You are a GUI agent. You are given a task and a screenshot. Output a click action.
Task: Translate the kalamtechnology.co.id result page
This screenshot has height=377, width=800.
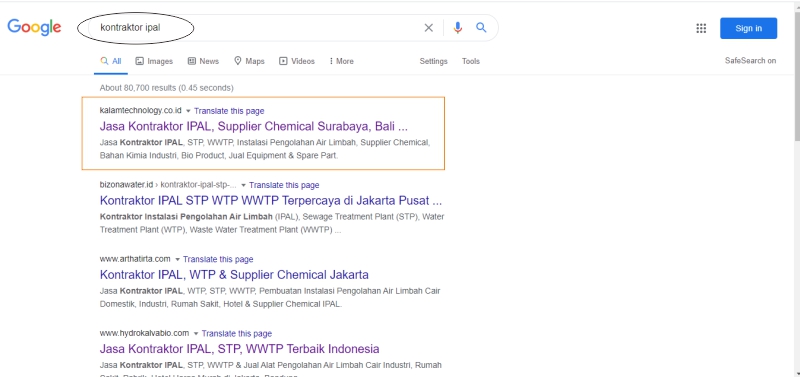click(x=229, y=111)
